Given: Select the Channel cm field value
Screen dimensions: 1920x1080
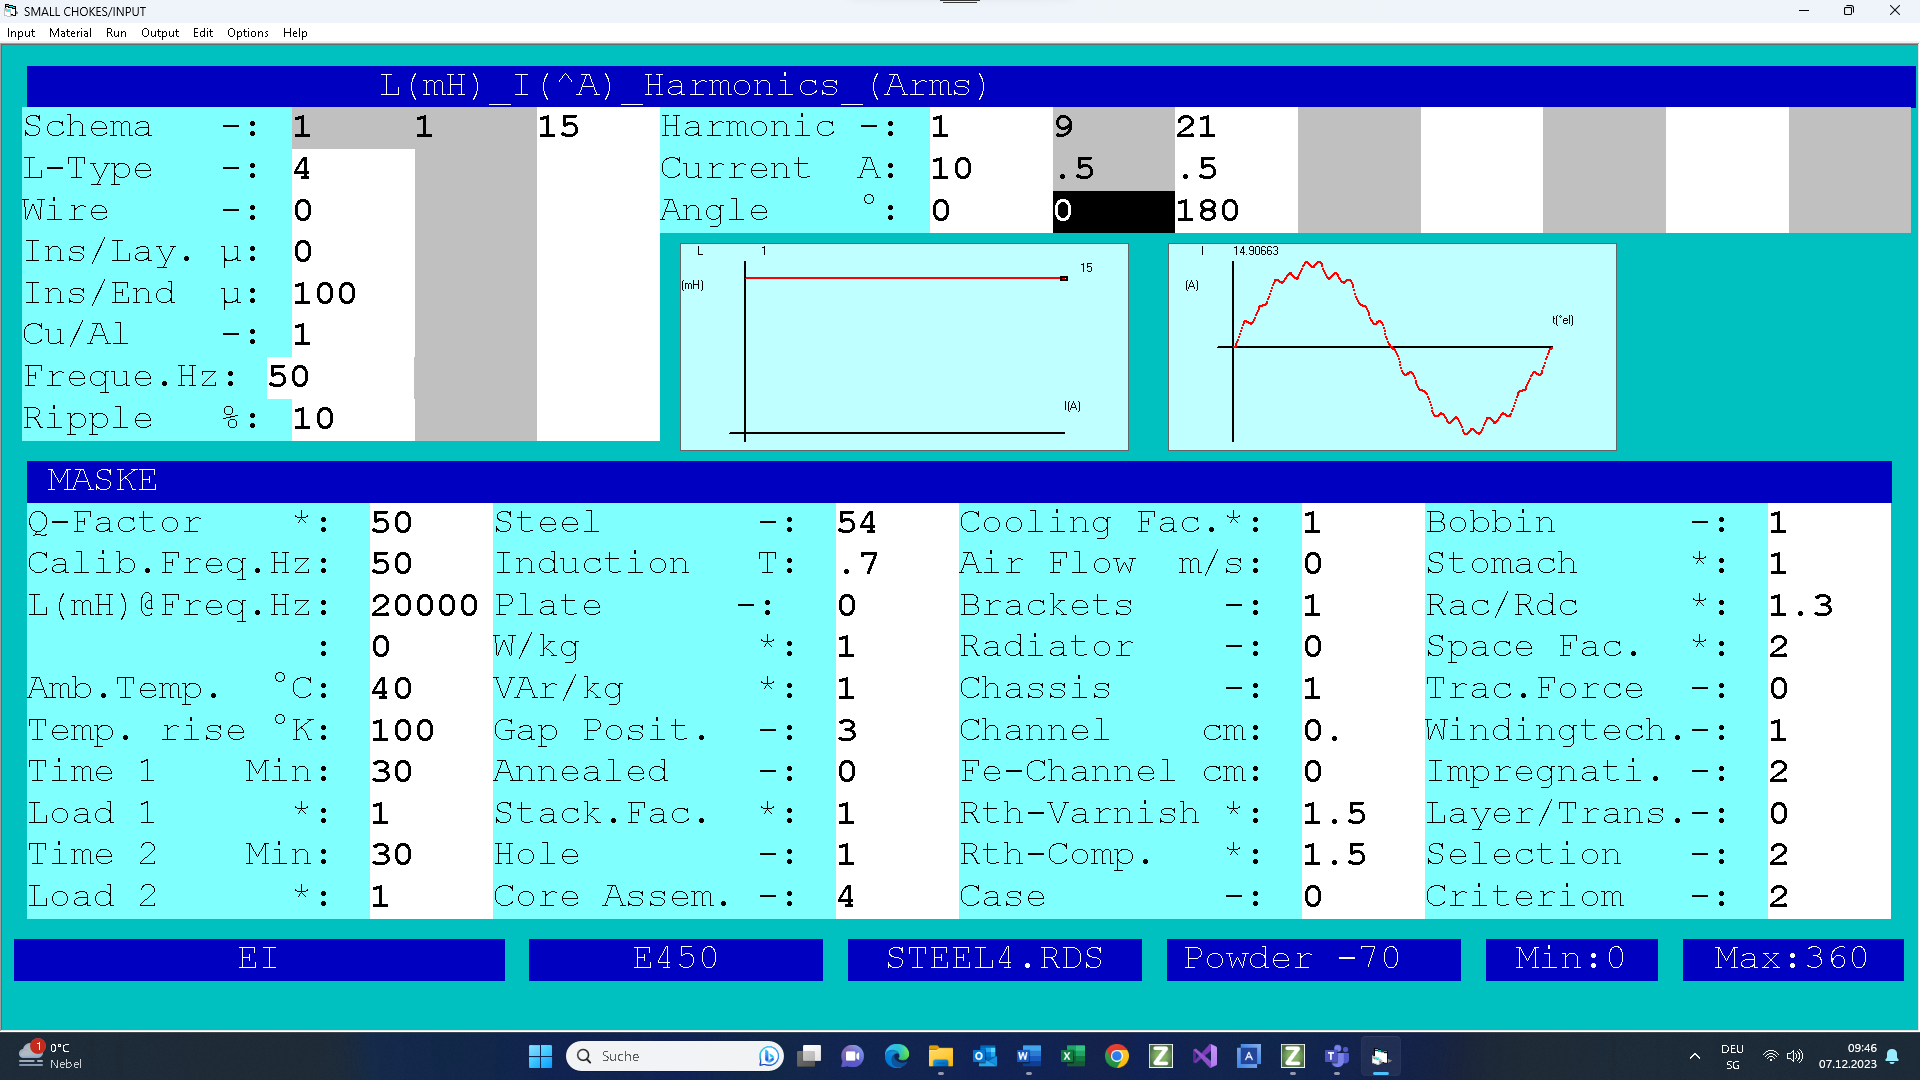Looking at the screenshot, I should point(1363,731).
